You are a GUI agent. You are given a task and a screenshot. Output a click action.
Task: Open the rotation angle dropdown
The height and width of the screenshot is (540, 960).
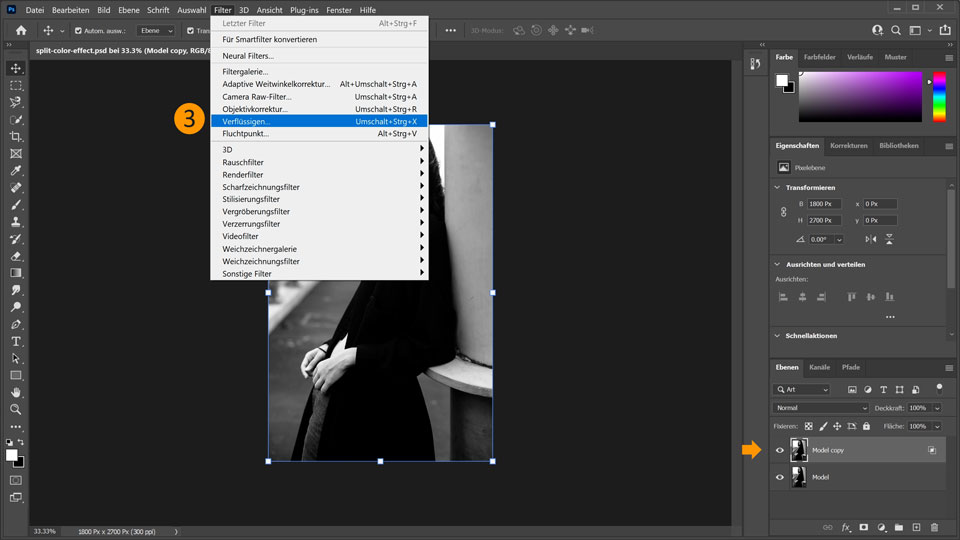(839, 239)
